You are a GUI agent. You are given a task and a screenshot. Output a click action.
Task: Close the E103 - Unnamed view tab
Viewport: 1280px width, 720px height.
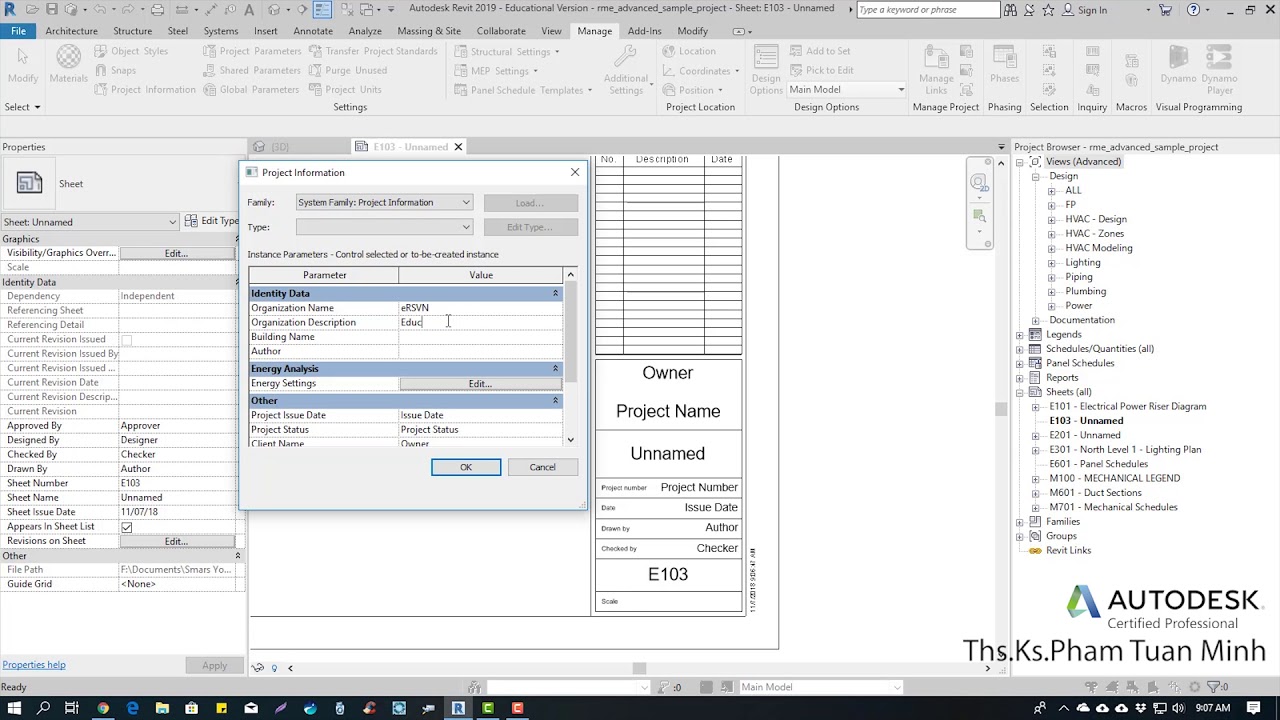(x=458, y=147)
